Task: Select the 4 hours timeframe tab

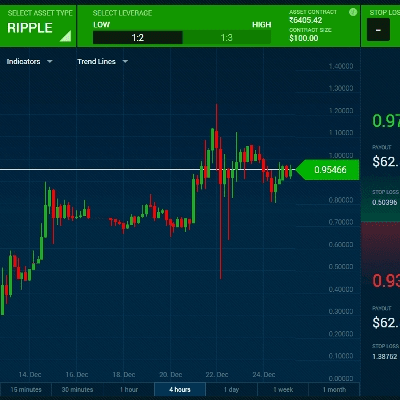Action: (x=180, y=389)
